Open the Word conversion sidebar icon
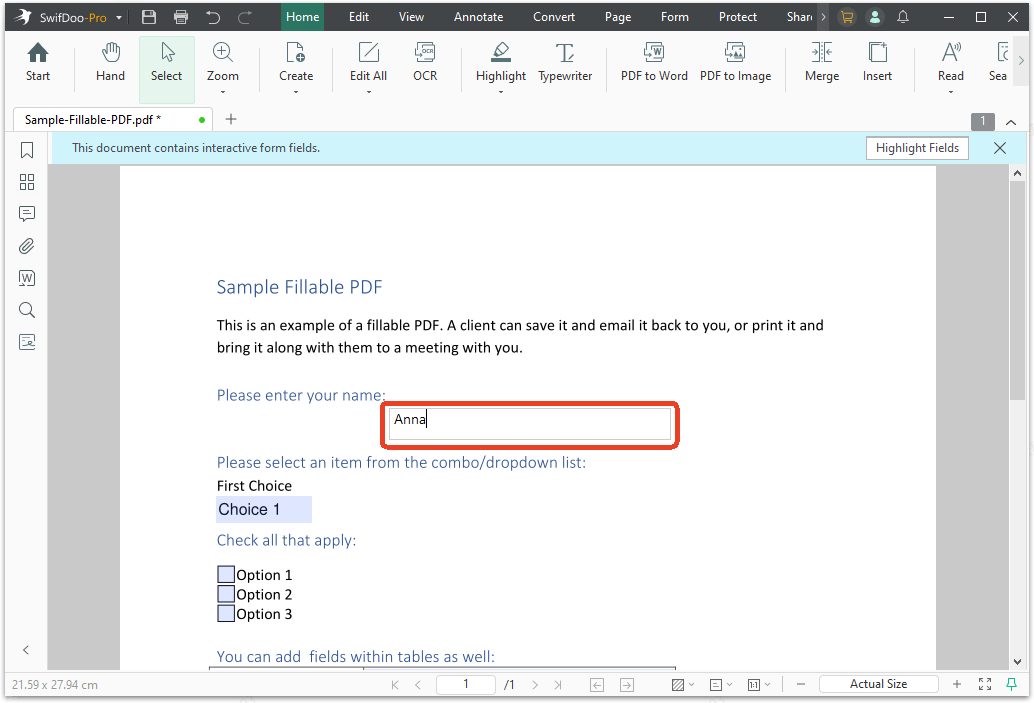The height and width of the screenshot is (703, 1034). [x=27, y=278]
